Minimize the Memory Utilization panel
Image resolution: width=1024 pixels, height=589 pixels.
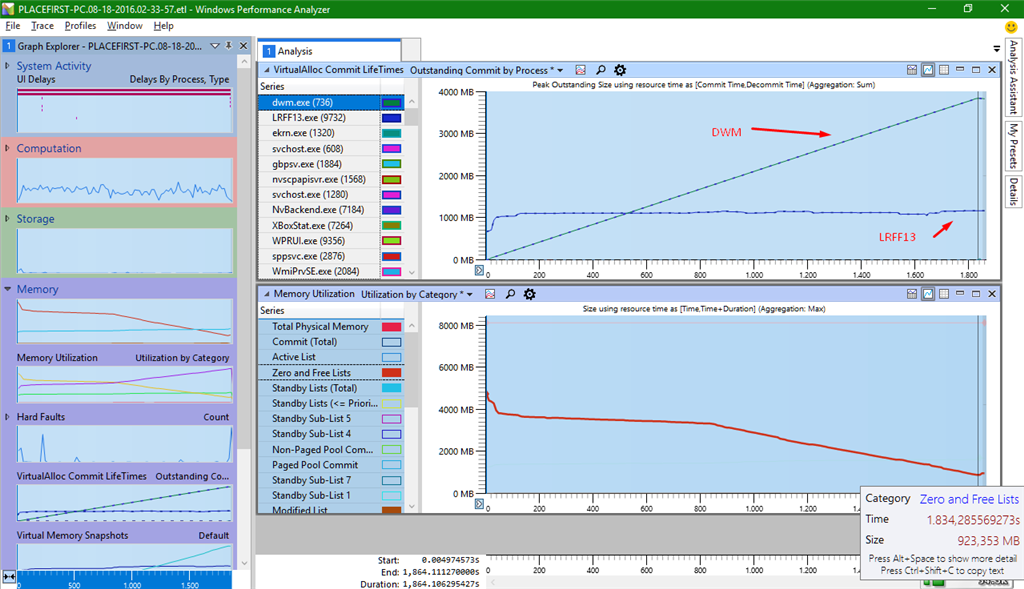tap(960, 294)
